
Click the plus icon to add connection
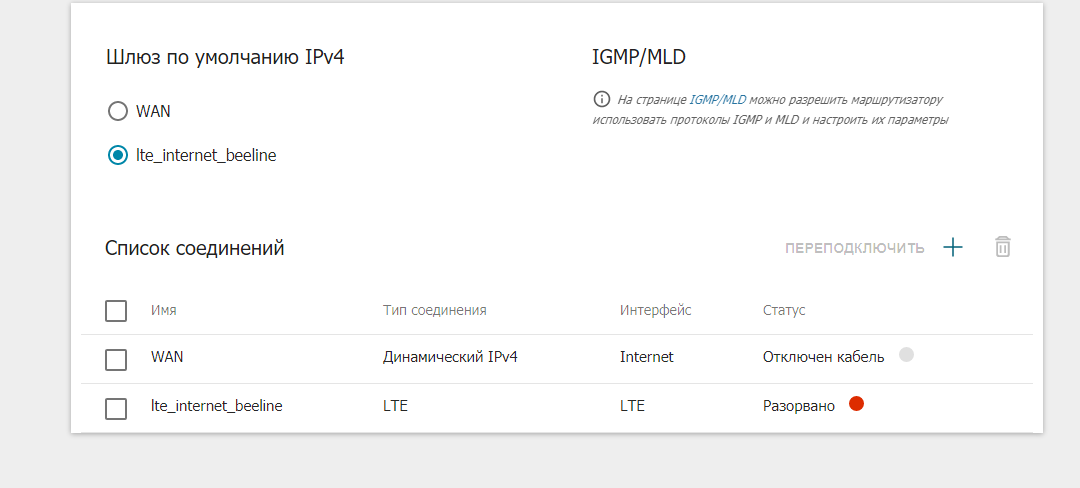[953, 247]
